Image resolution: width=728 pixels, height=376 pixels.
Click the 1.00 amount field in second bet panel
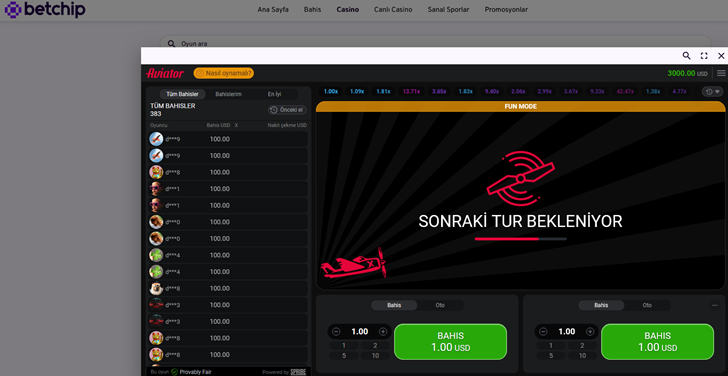pos(567,331)
